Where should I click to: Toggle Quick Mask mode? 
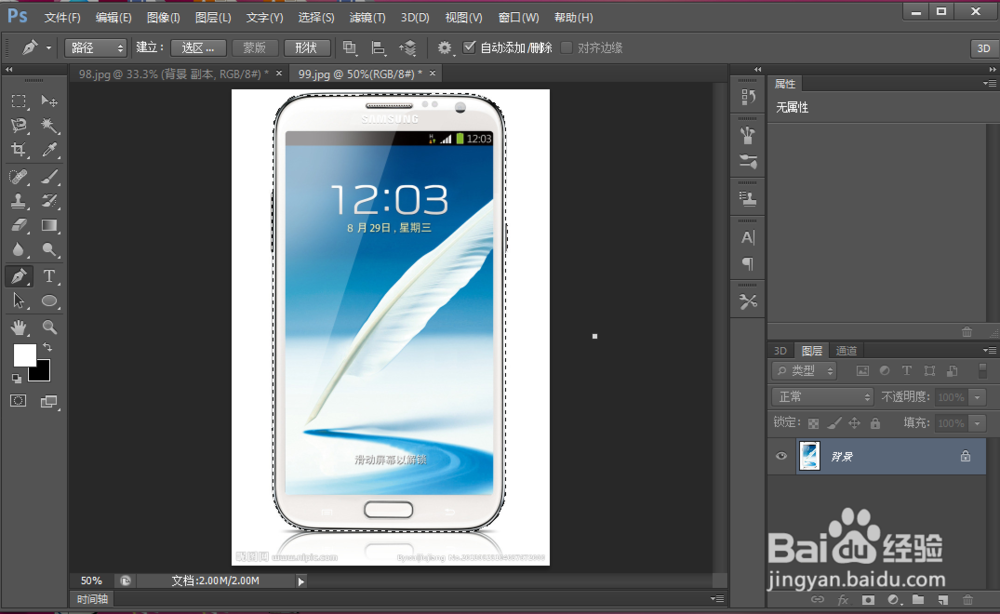tap(18, 401)
